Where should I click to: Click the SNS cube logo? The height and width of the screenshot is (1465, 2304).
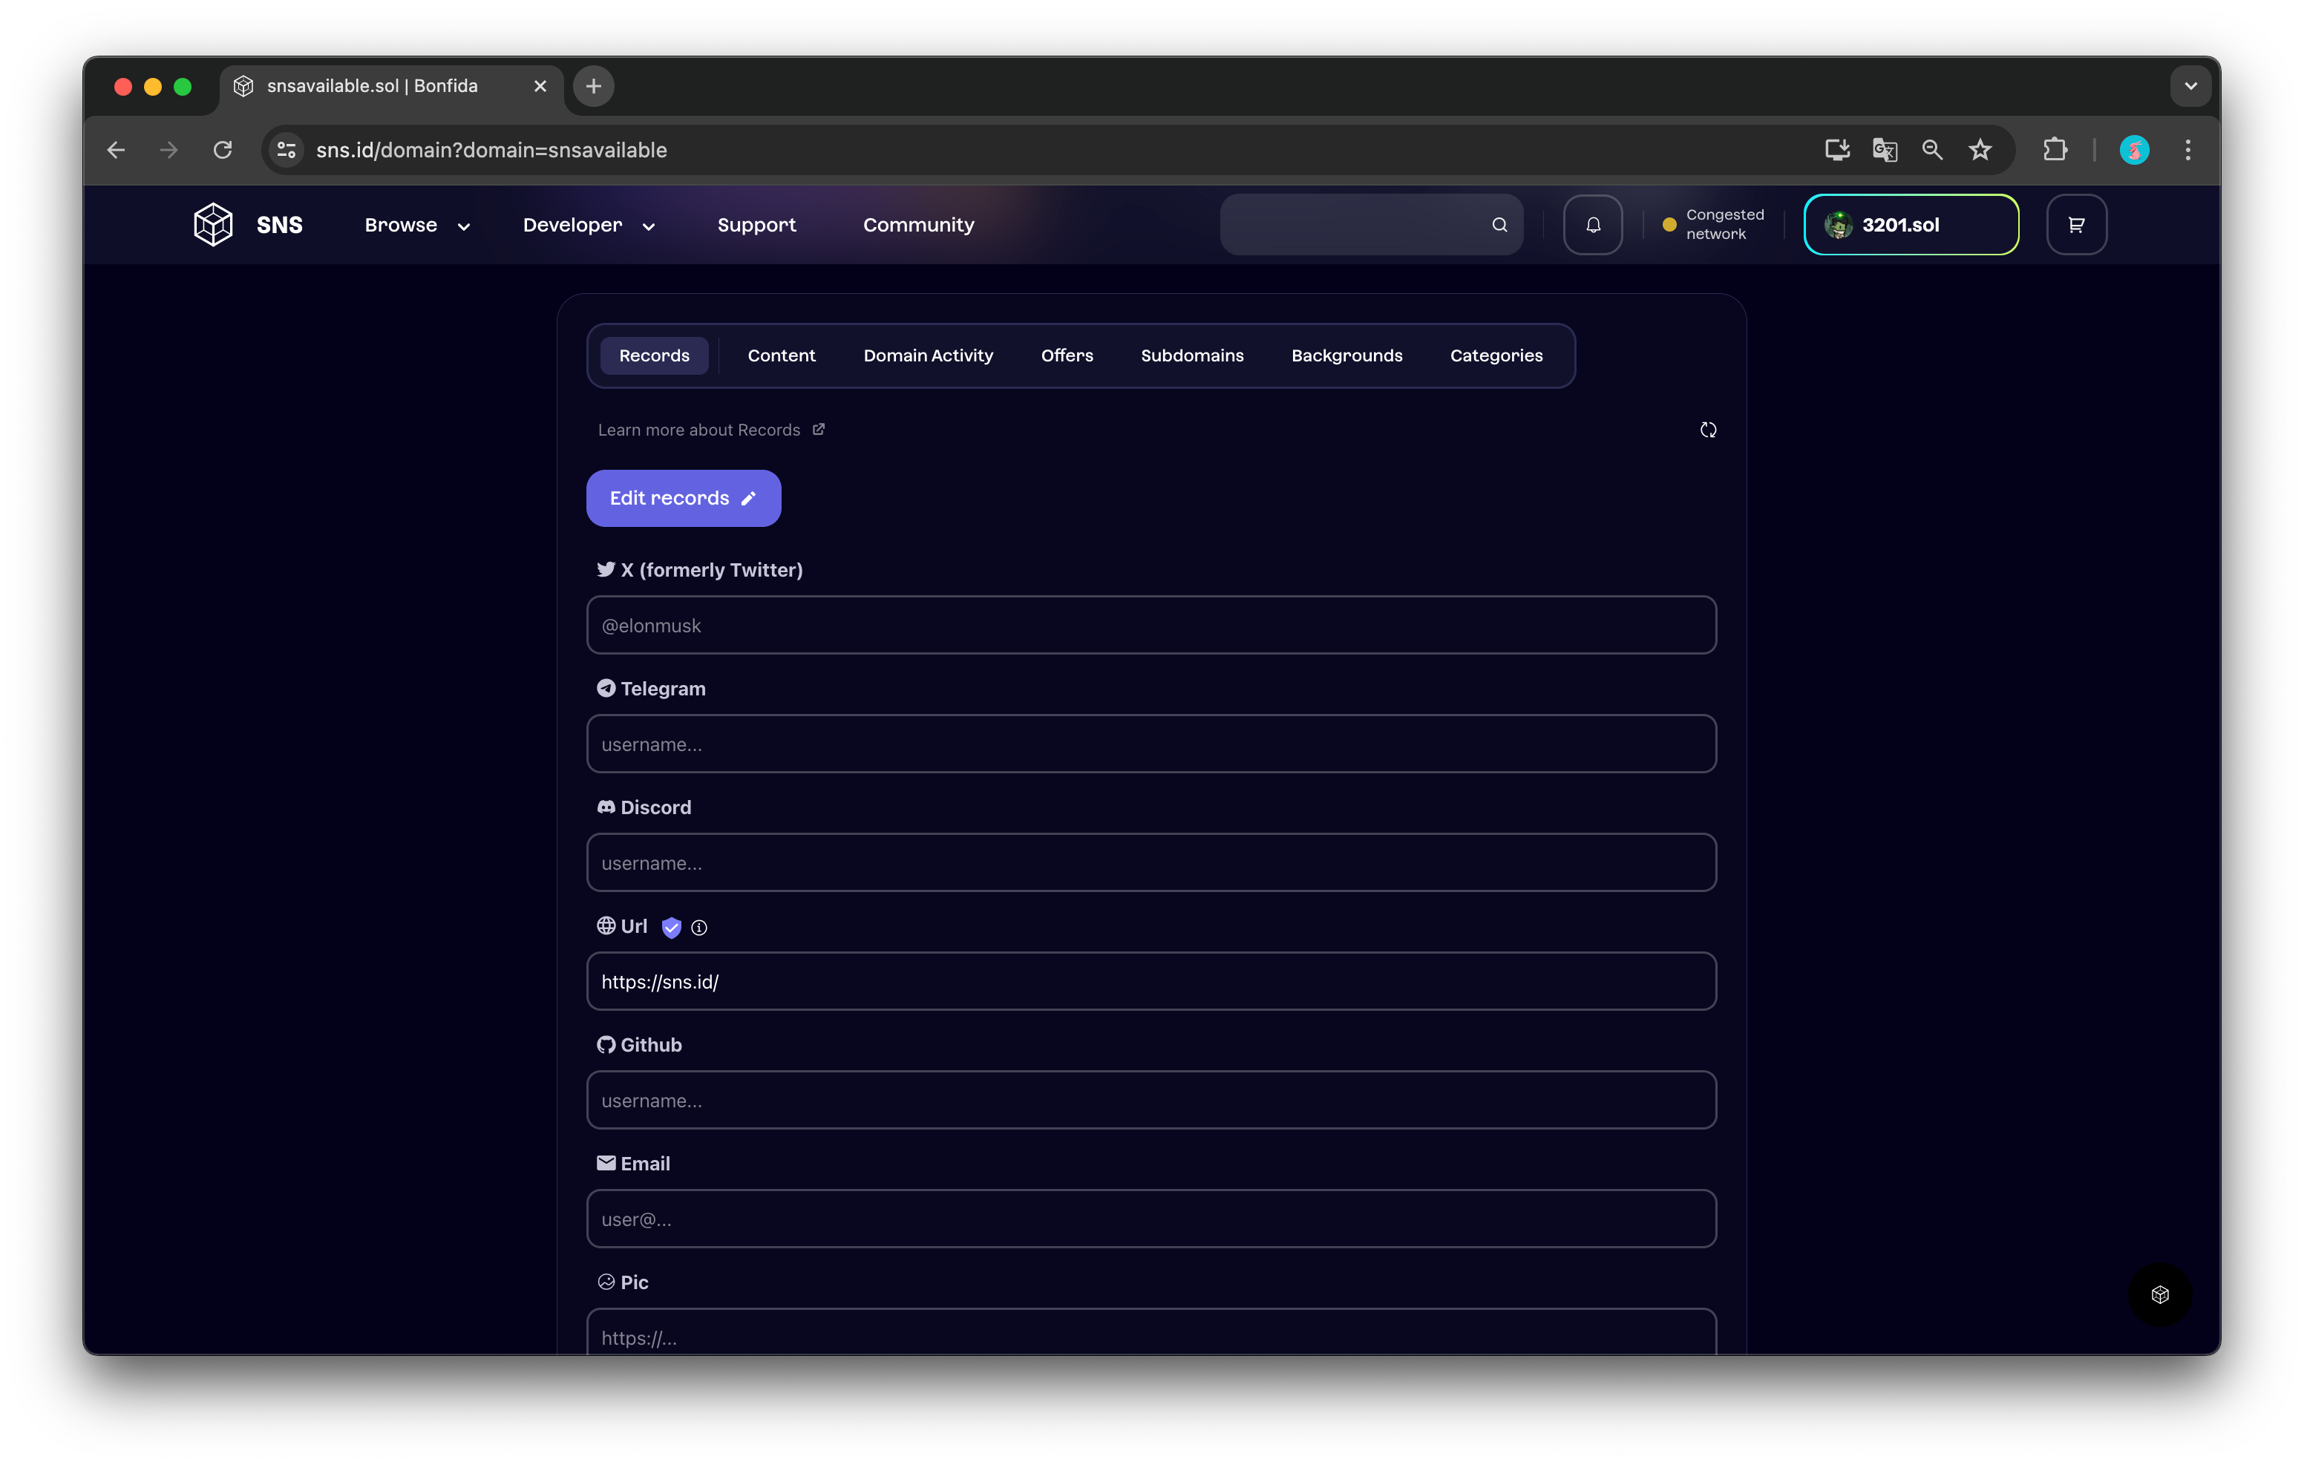coord(213,224)
